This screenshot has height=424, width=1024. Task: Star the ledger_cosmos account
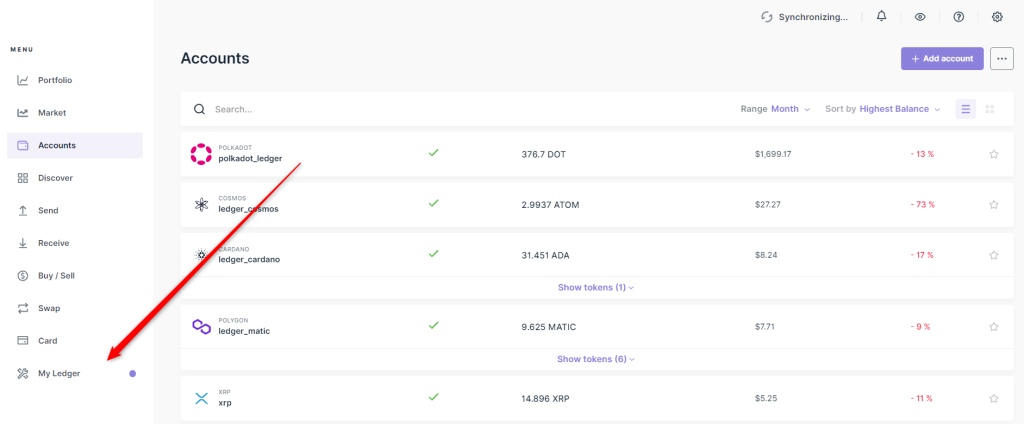993,204
